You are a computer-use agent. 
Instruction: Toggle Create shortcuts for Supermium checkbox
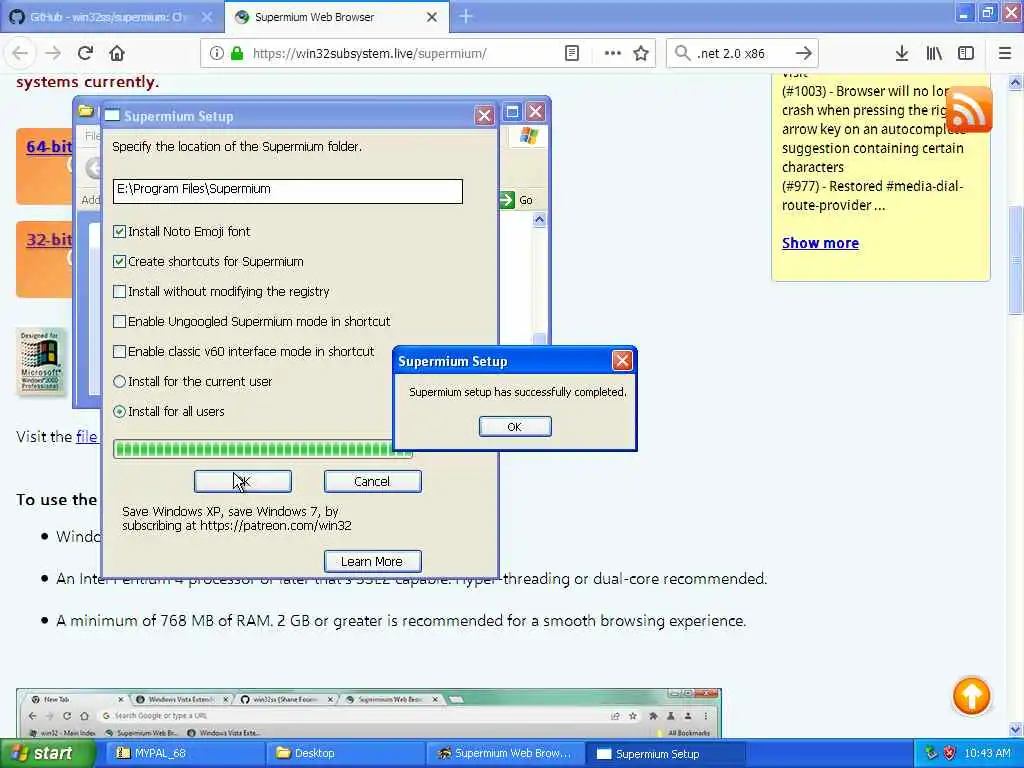pyautogui.click(x=120, y=261)
